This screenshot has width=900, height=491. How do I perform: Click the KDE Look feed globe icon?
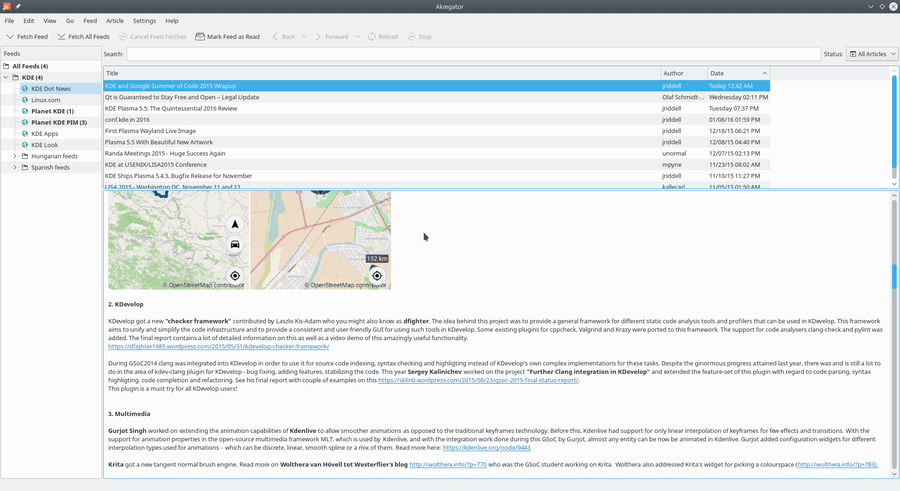pos(25,145)
